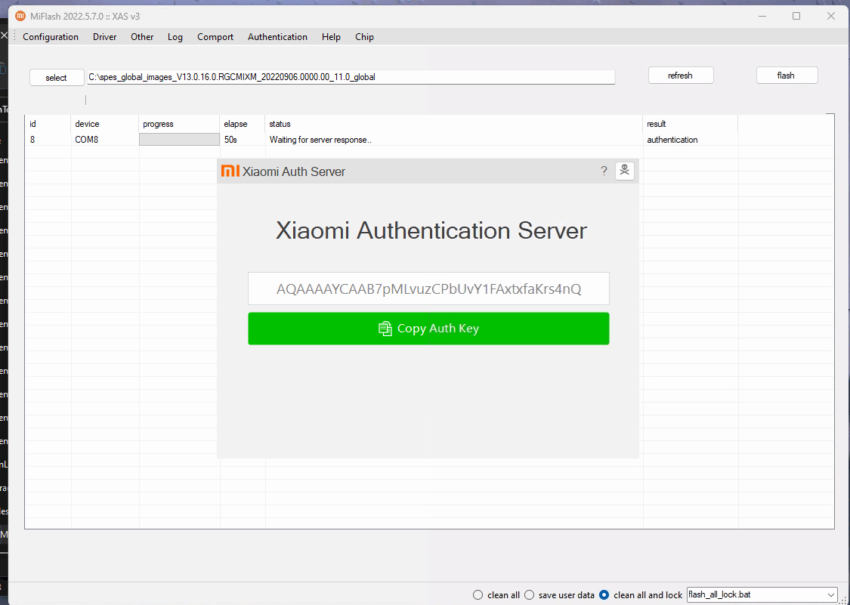Screen dimensions: 850x605
Task: Click the flash button
Action: click(x=787, y=75)
